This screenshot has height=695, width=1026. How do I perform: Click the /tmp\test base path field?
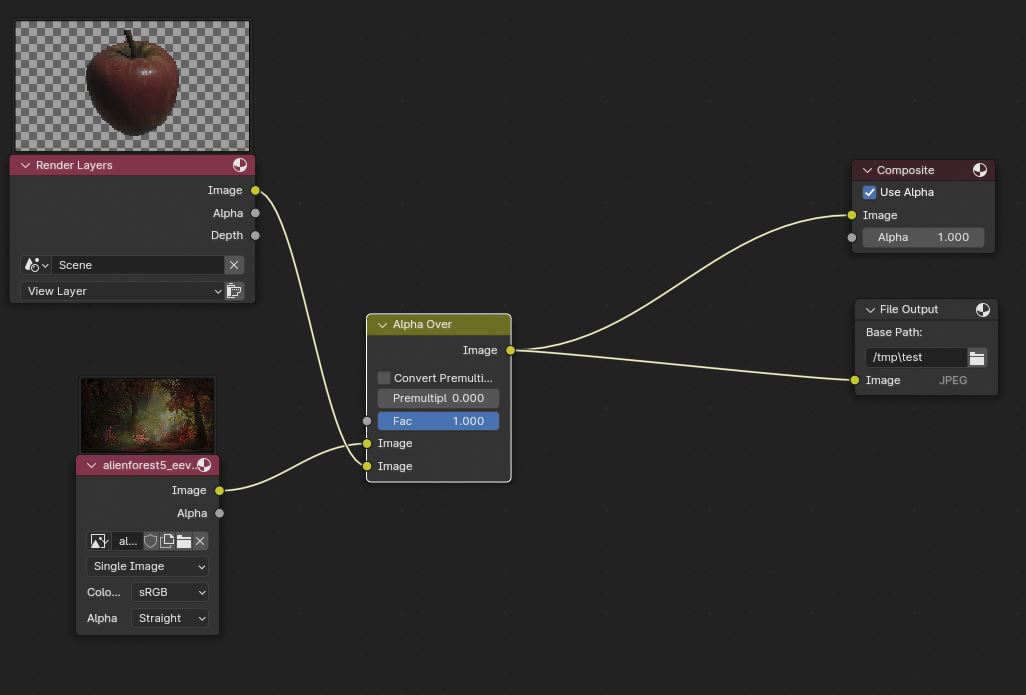point(914,357)
